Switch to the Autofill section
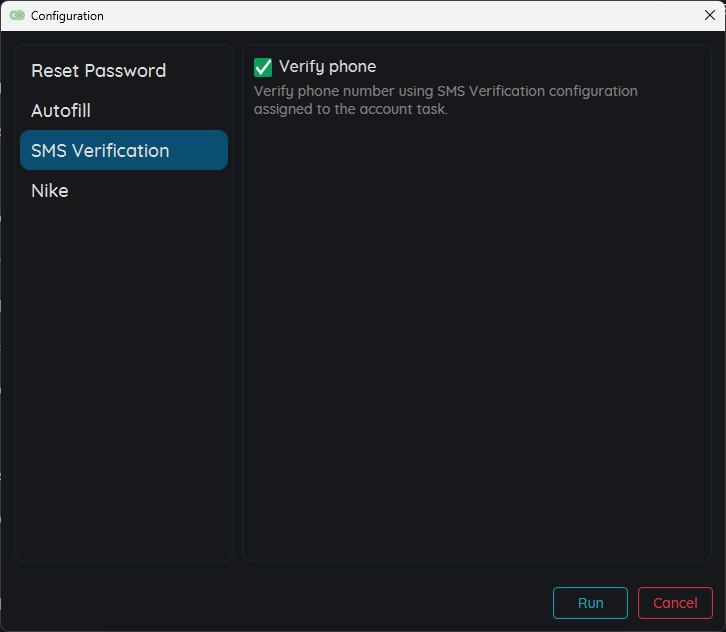Screen dimensions: 726x632 pos(61,111)
